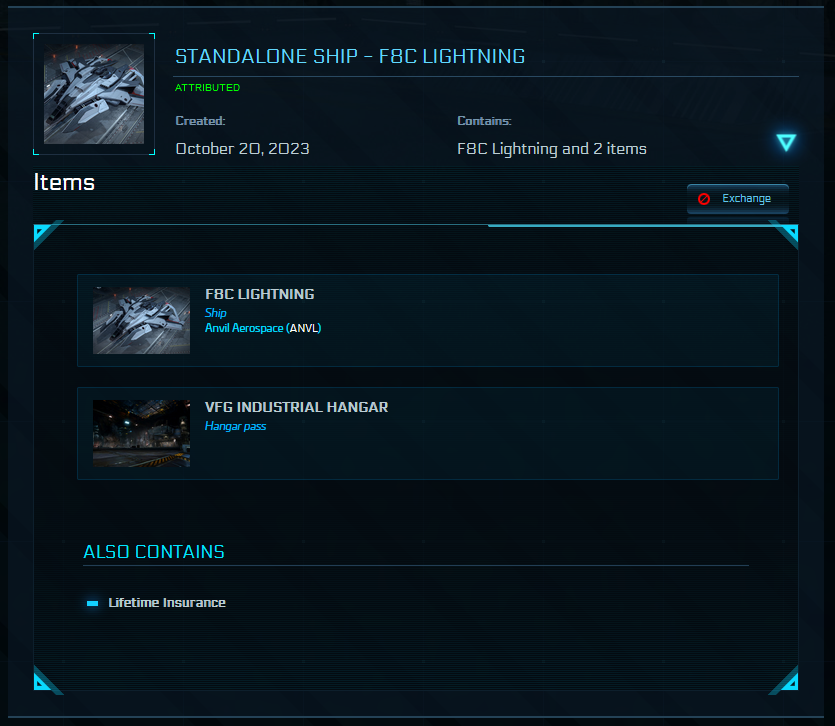Click the bullet icon beside Lifetime Insurance
Screen dimensions: 835x726
(93, 603)
